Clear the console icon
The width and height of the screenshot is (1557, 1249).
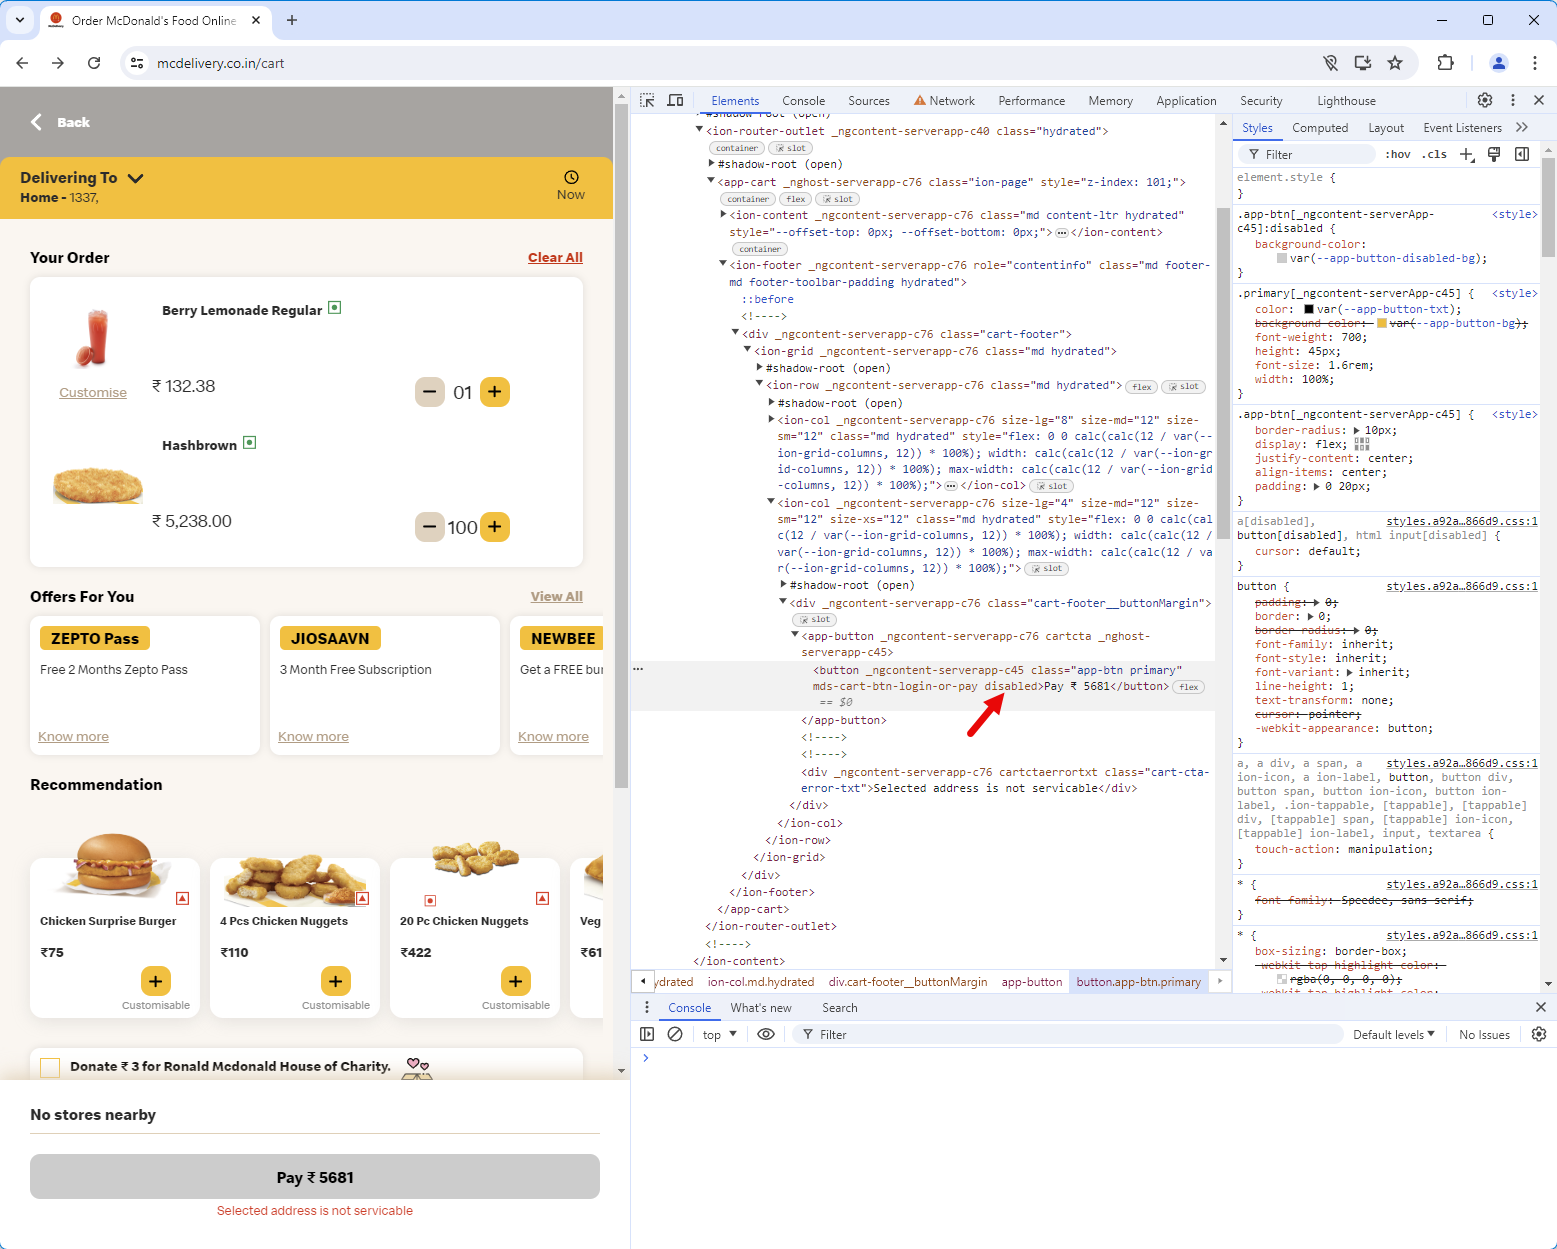pyautogui.click(x=675, y=1034)
